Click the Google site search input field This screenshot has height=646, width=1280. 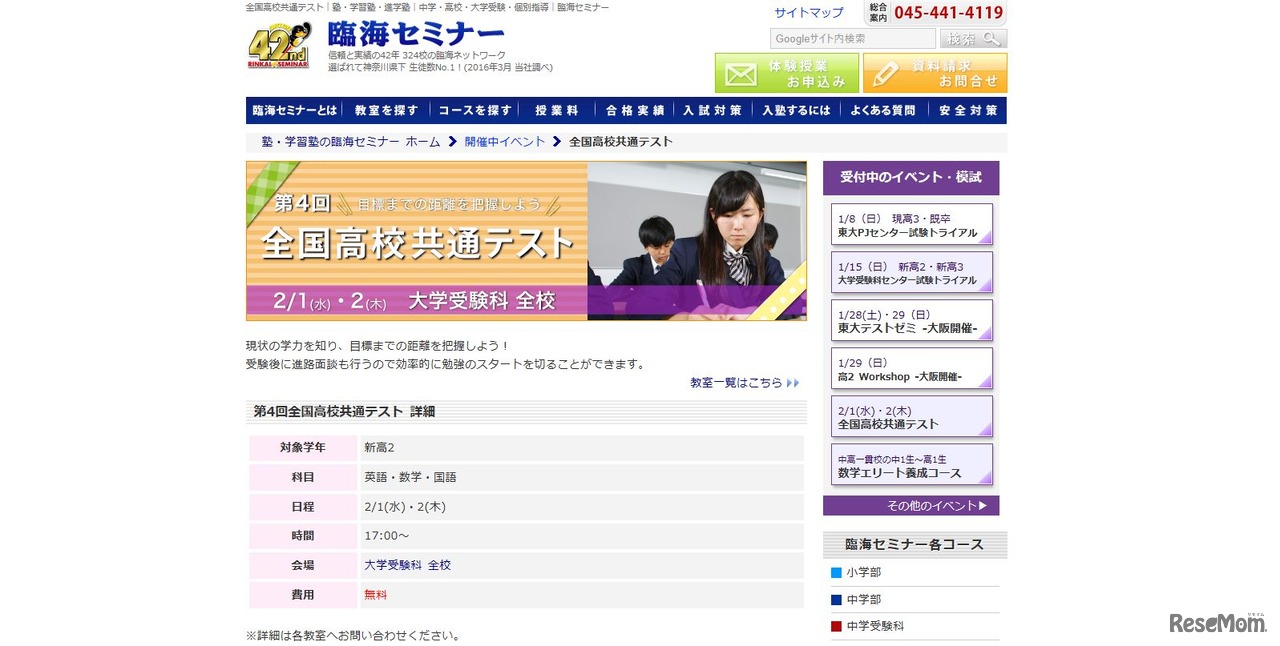pyautogui.click(x=852, y=39)
